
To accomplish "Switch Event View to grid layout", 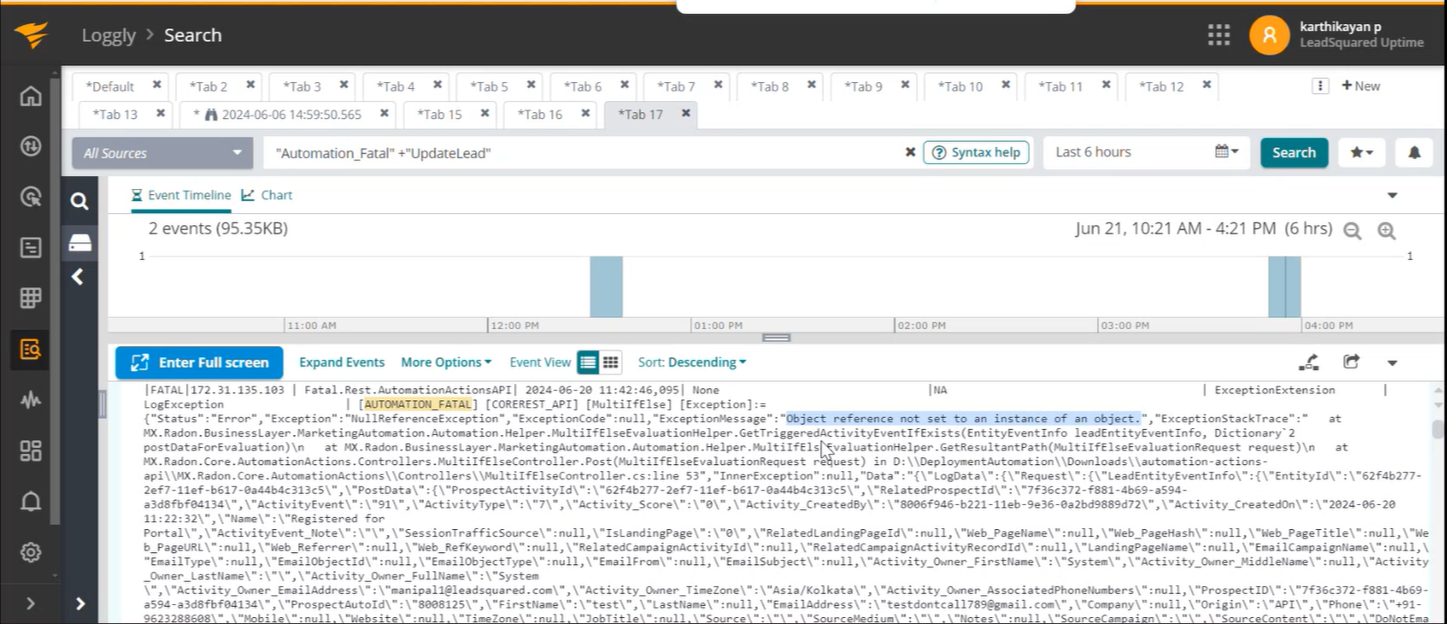I will pyautogui.click(x=610, y=362).
